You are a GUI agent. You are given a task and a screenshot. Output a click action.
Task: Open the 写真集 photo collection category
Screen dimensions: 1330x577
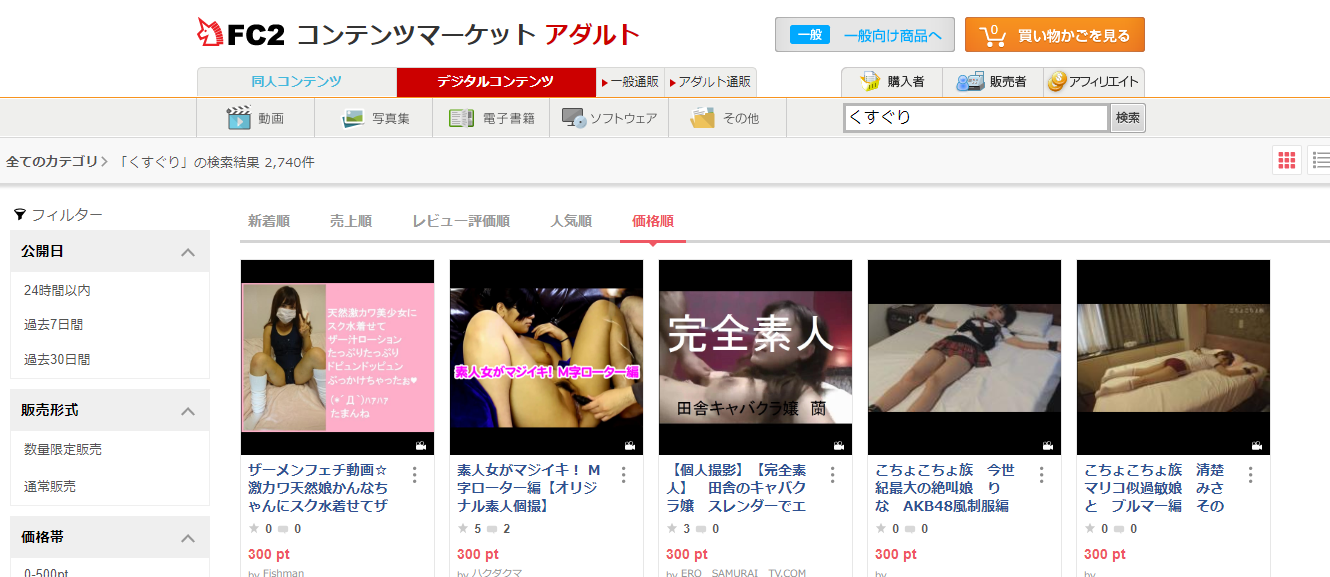tap(355, 117)
